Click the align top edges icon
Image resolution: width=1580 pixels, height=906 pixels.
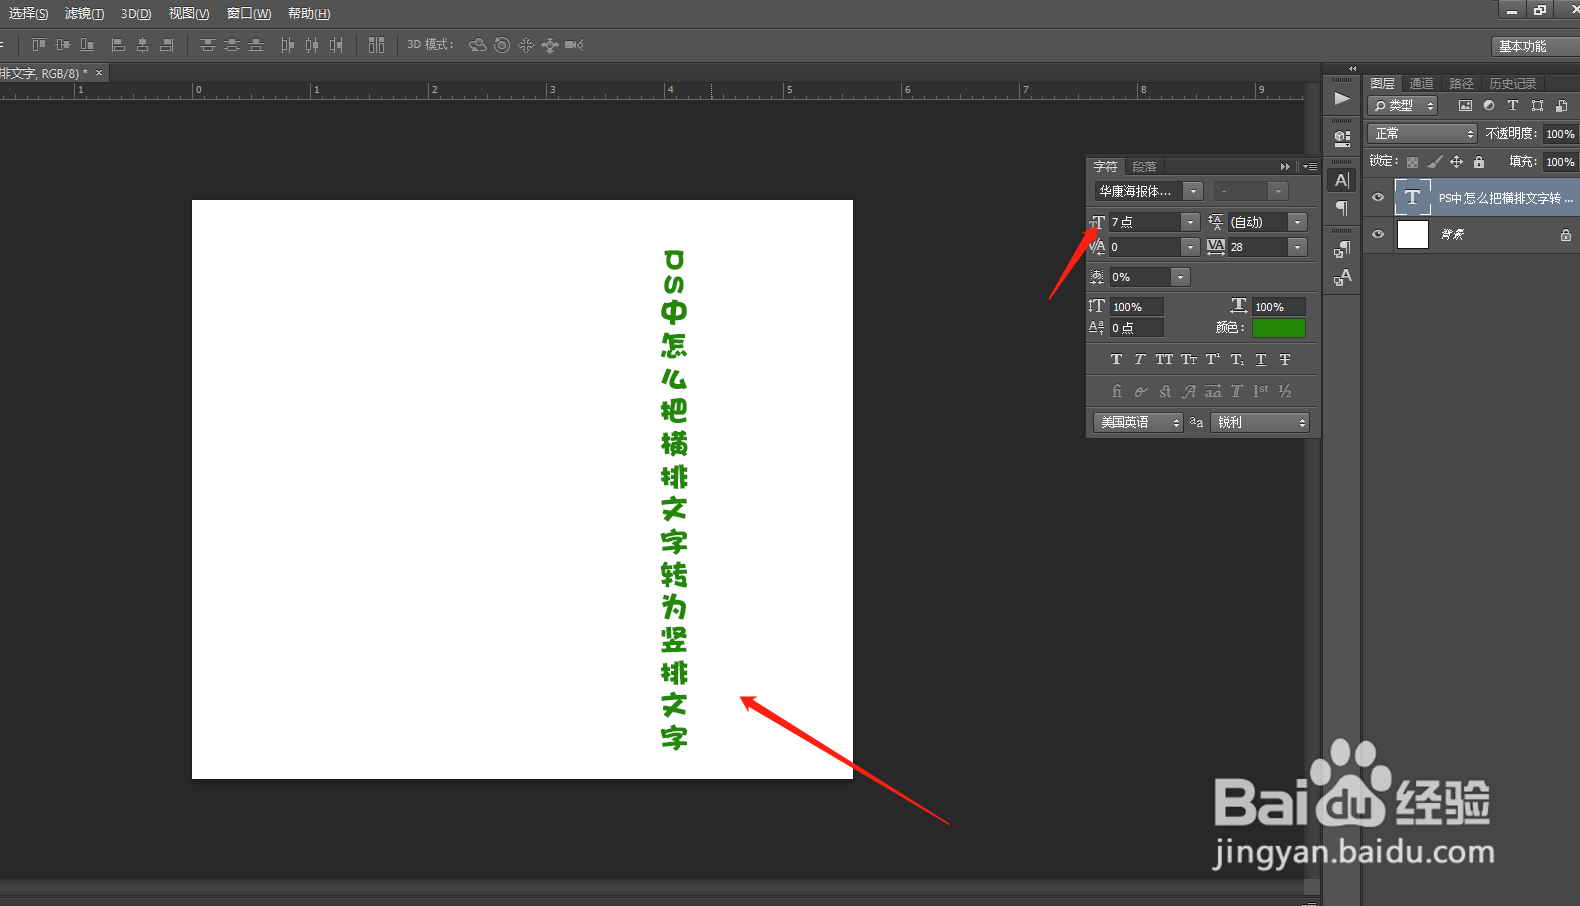click(39, 45)
